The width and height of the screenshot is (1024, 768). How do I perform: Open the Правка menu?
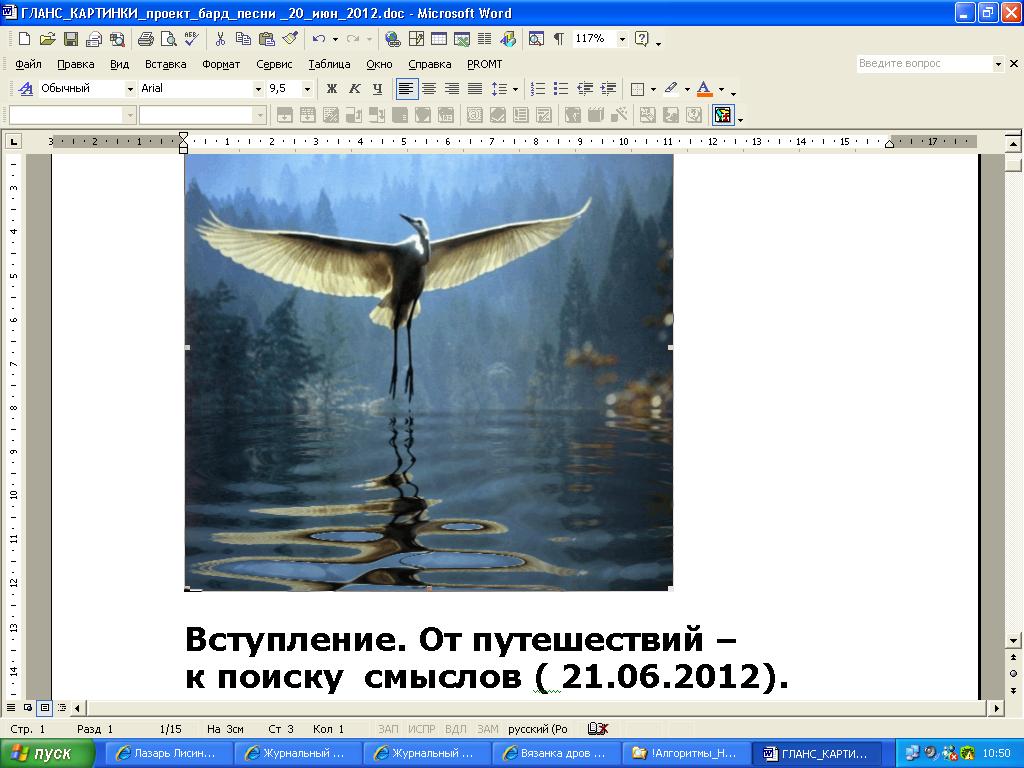(76, 64)
